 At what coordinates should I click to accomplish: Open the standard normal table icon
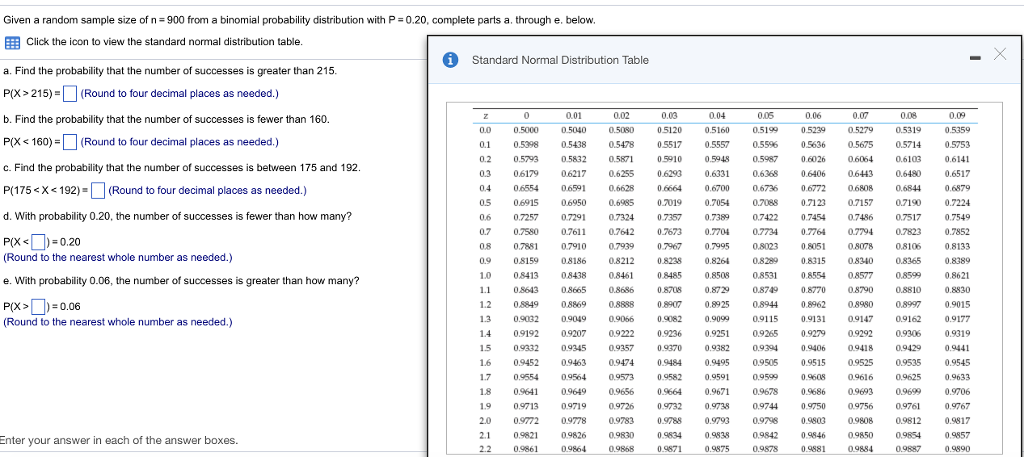[12, 42]
